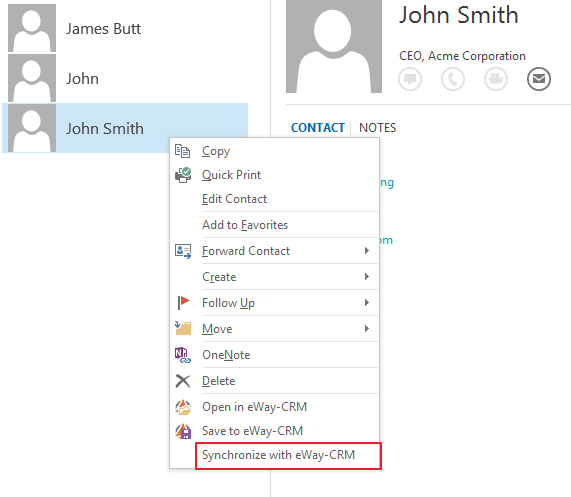Viewport: 571px width, 497px height.
Task: Expand the Move submenu arrow
Action: (x=367, y=329)
